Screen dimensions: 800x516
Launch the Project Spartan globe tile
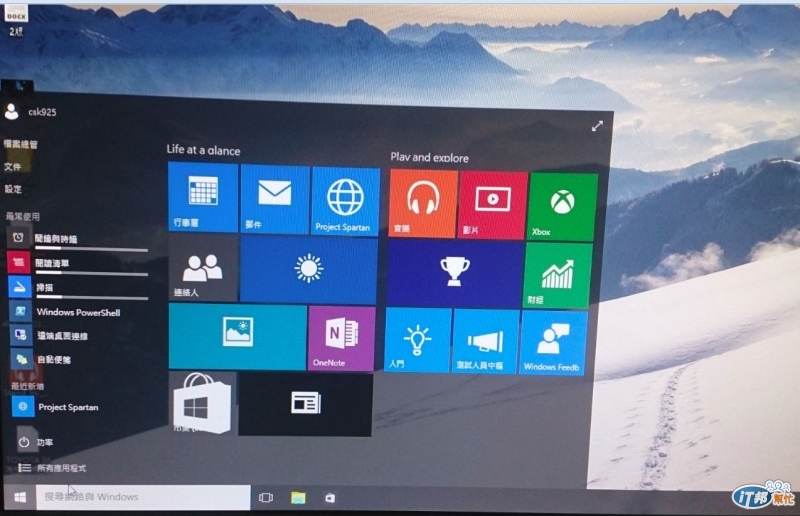(x=345, y=202)
